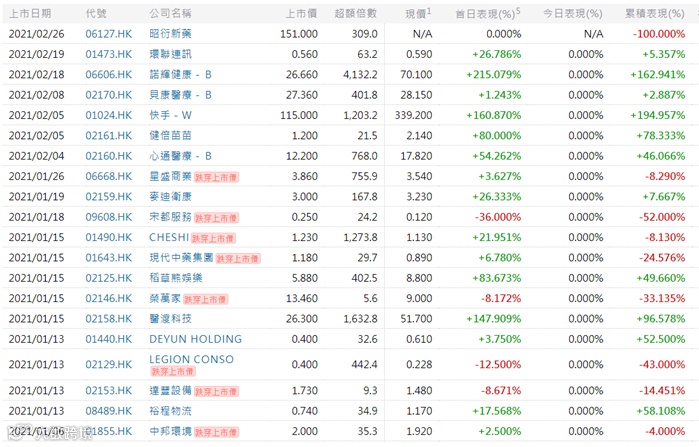Screen dimensions: 699x447
Task: Open stock code 06668.HK link
Action: 108,176
